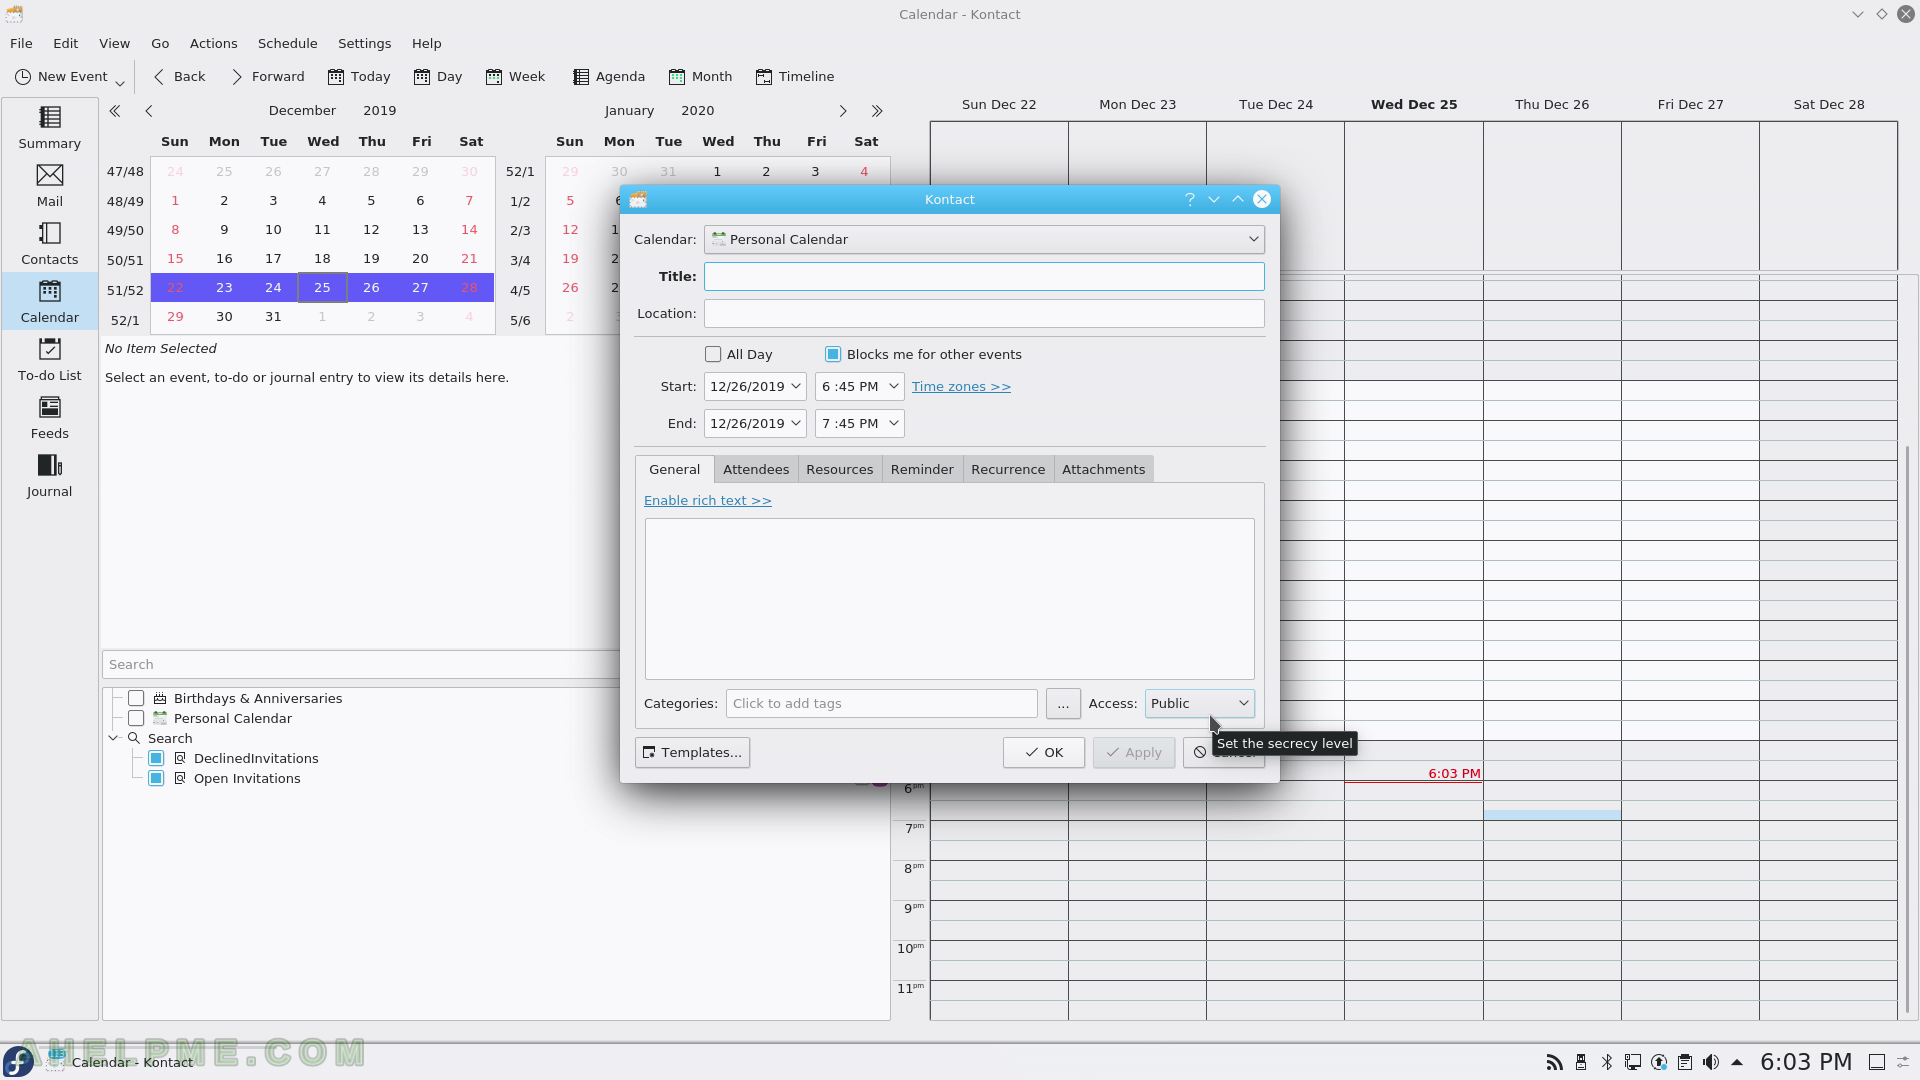Viewport: 1920px width, 1080px height.
Task: Click into the Title field
Action: tap(984, 276)
